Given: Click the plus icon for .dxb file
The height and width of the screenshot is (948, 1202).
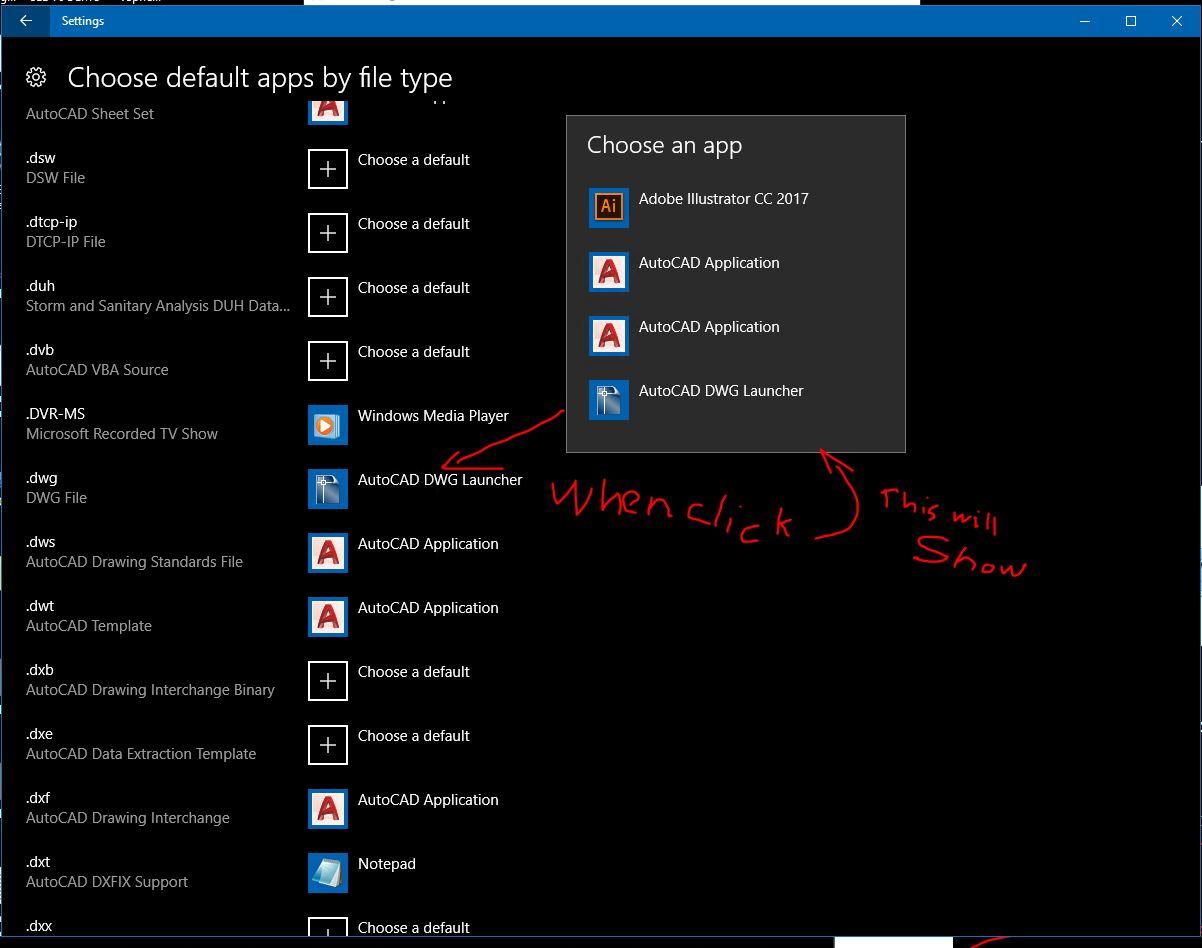Looking at the screenshot, I should tap(328, 681).
